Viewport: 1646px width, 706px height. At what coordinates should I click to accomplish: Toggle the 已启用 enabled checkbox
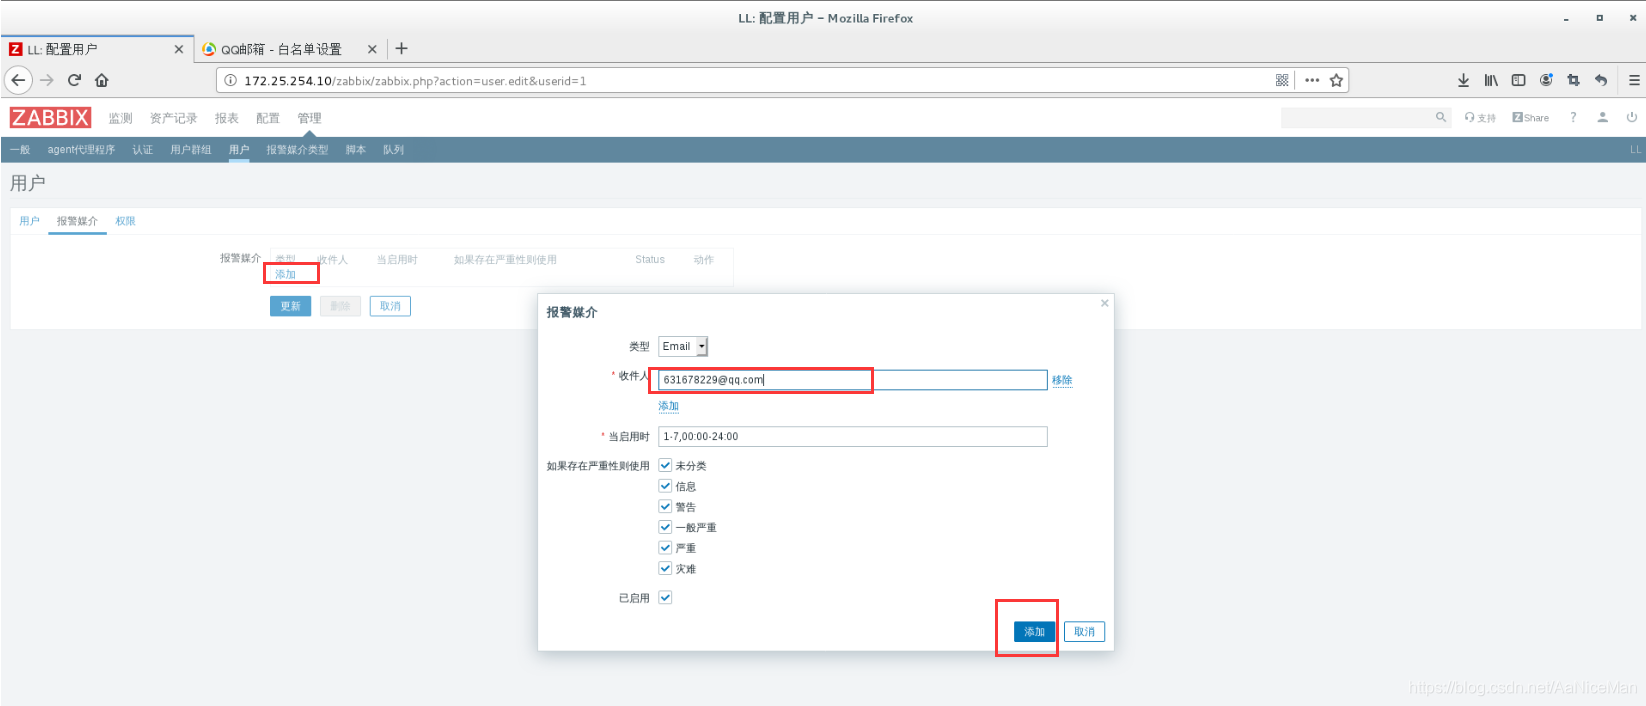[665, 597]
